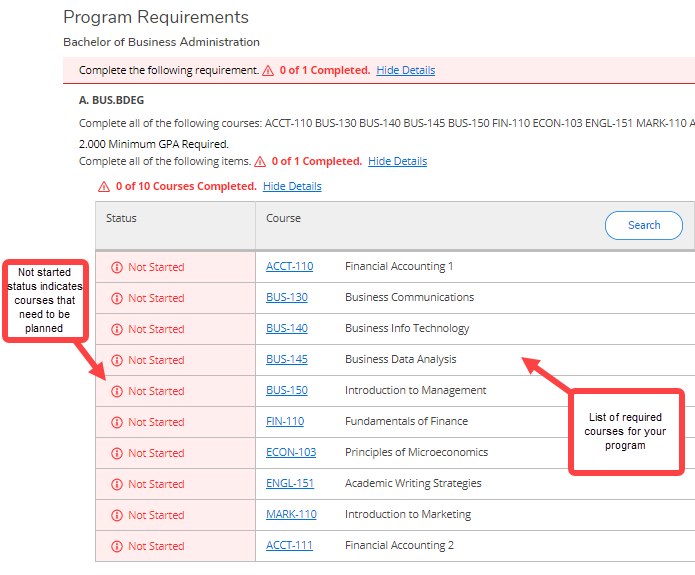Click warning triangle in the top requirement banner

pos(268,71)
